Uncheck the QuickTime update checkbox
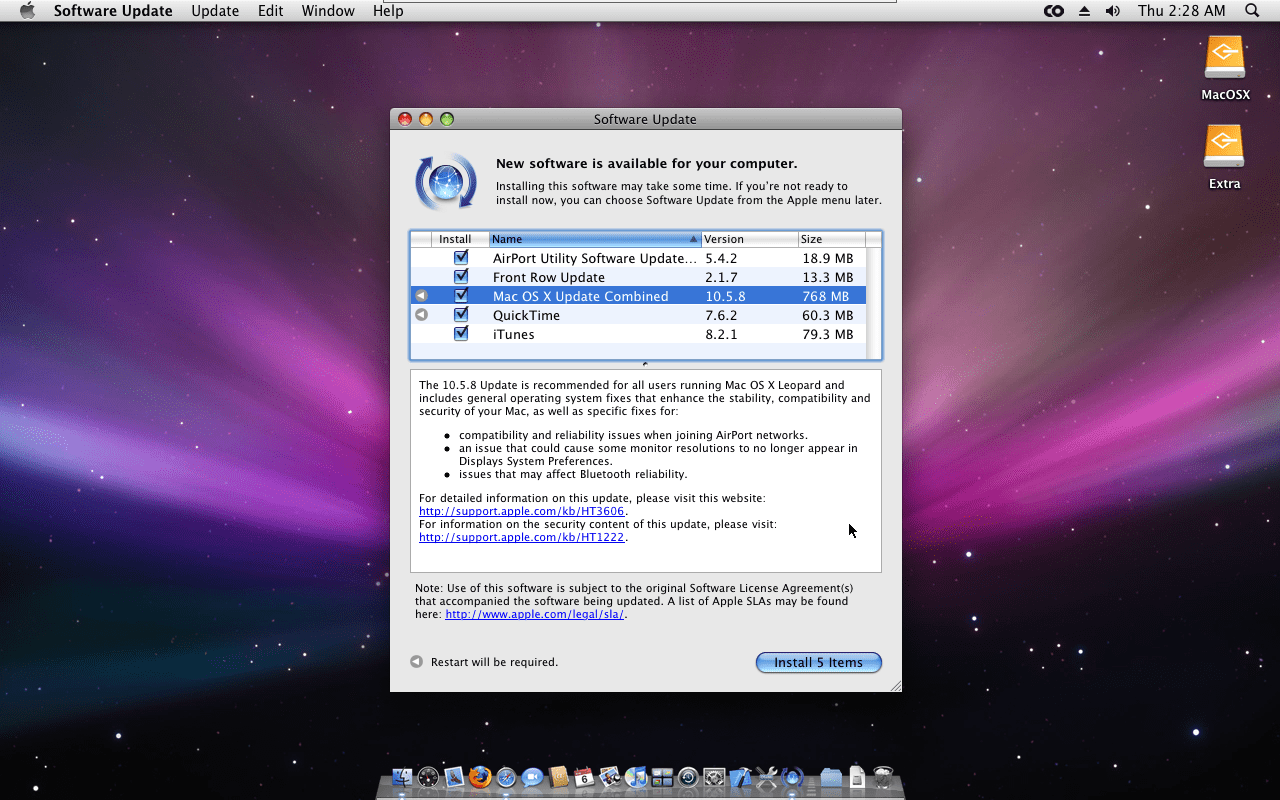Viewport: 1280px width, 800px height. pyautogui.click(x=461, y=314)
